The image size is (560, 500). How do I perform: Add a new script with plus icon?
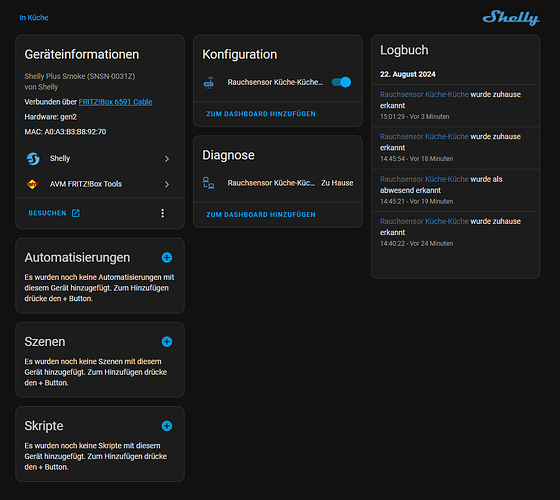[167, 426]
